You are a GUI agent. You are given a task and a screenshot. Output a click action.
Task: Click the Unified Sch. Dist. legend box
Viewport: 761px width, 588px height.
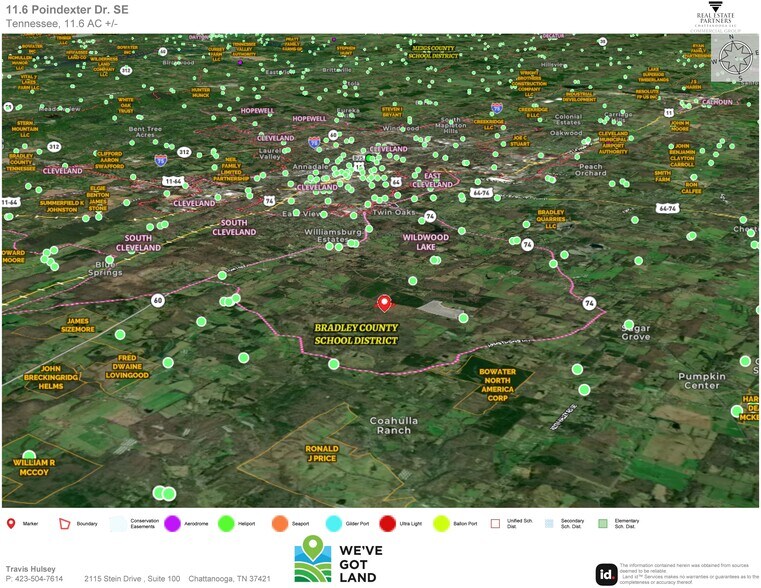tap(495, 523)
